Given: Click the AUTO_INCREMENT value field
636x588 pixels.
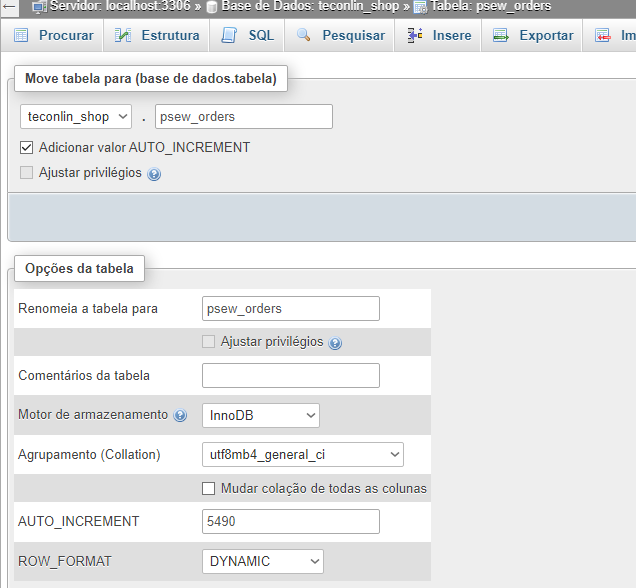Looking at the screenshot, I should pos(291,521).
